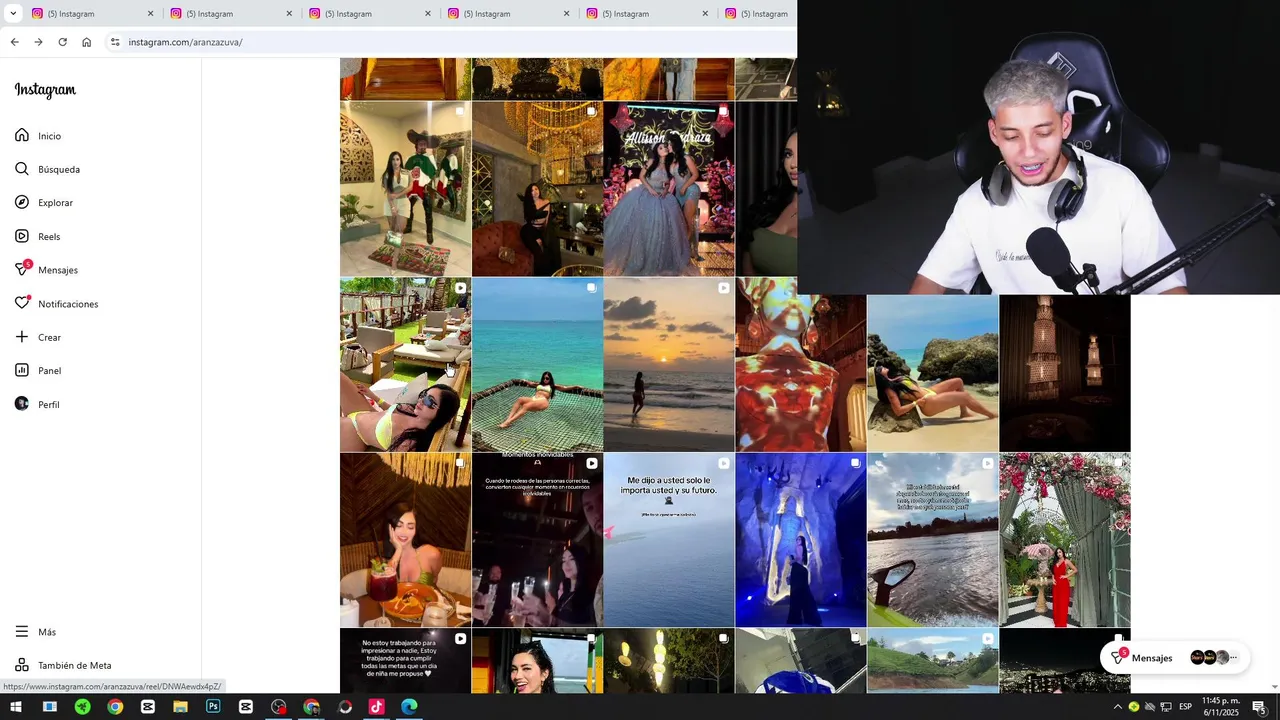Click the network icon in system tray
This screenshot has width=1280, height=720.
tap(1166, 707)
